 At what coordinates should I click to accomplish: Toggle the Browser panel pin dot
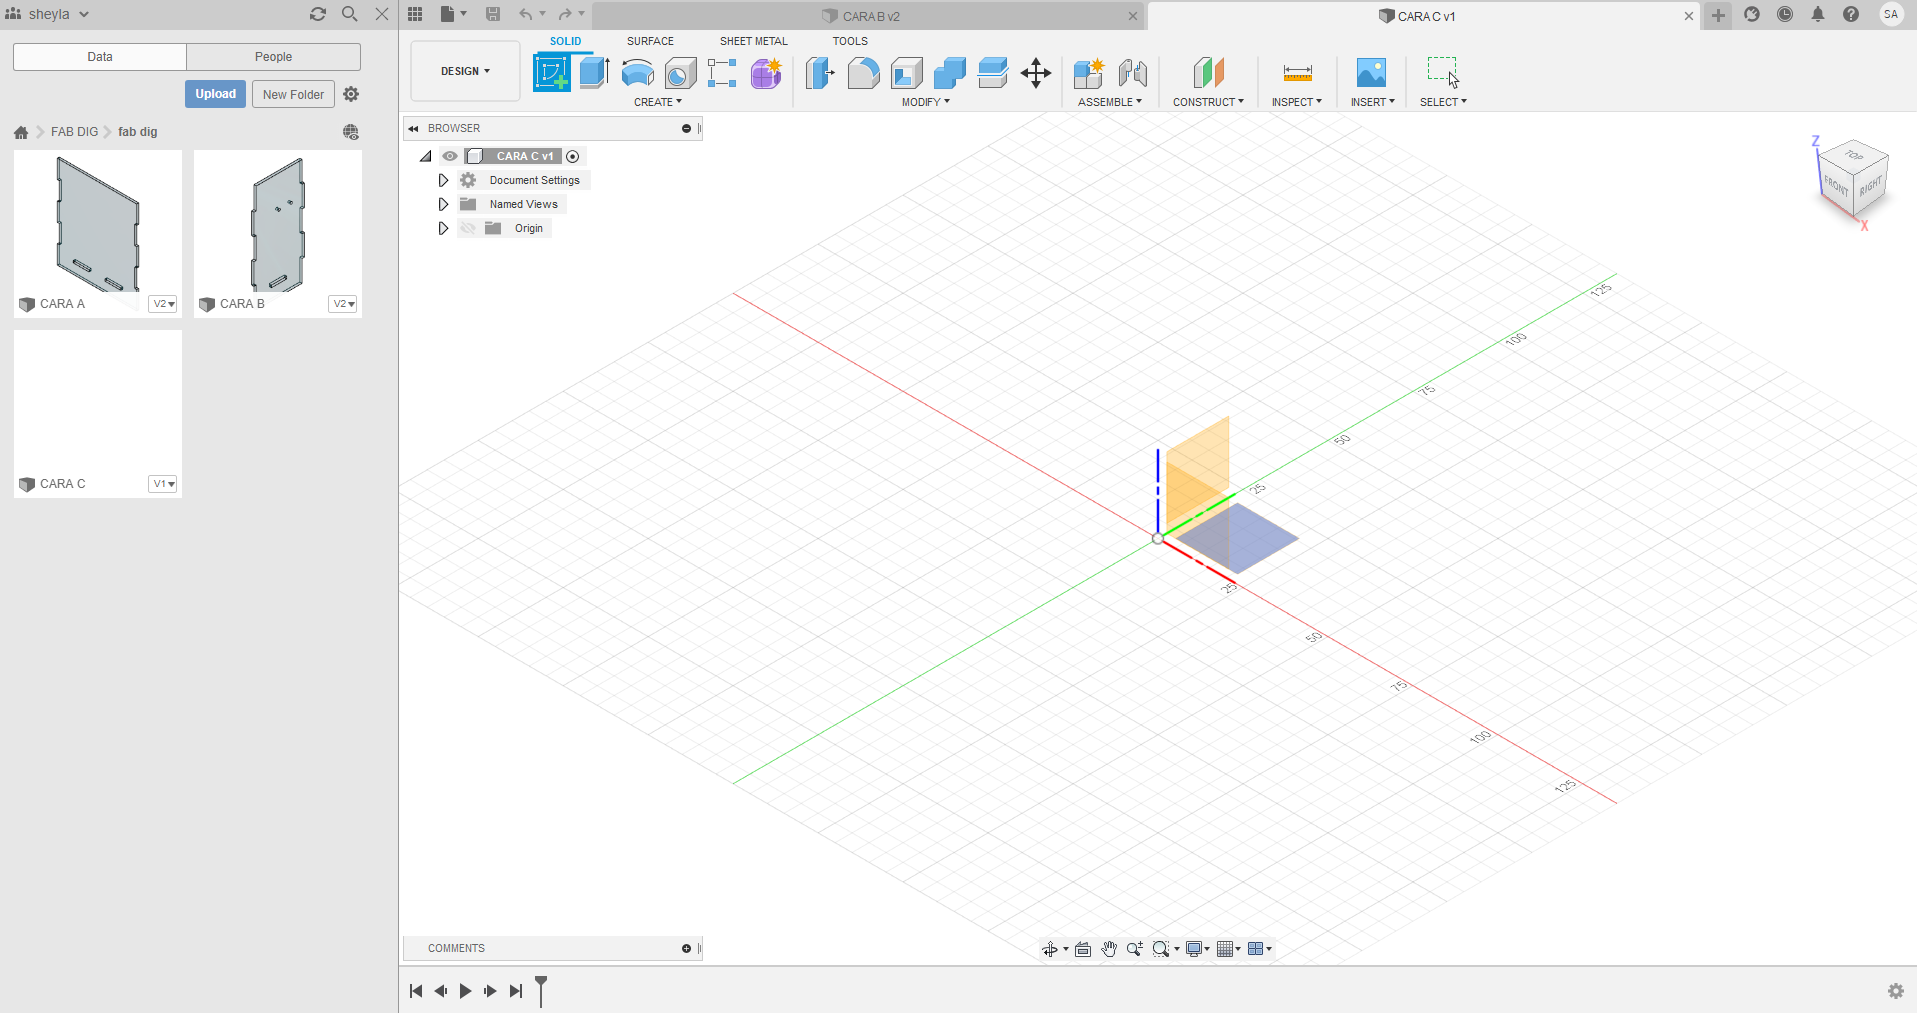point(686,128)
